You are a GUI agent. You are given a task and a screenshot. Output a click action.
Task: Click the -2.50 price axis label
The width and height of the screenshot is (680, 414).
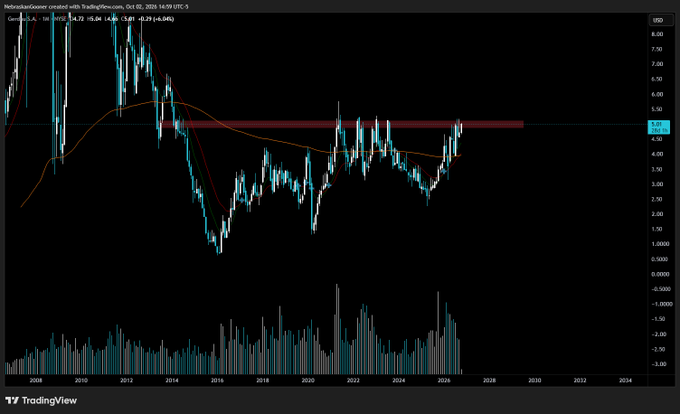(657, 349)
